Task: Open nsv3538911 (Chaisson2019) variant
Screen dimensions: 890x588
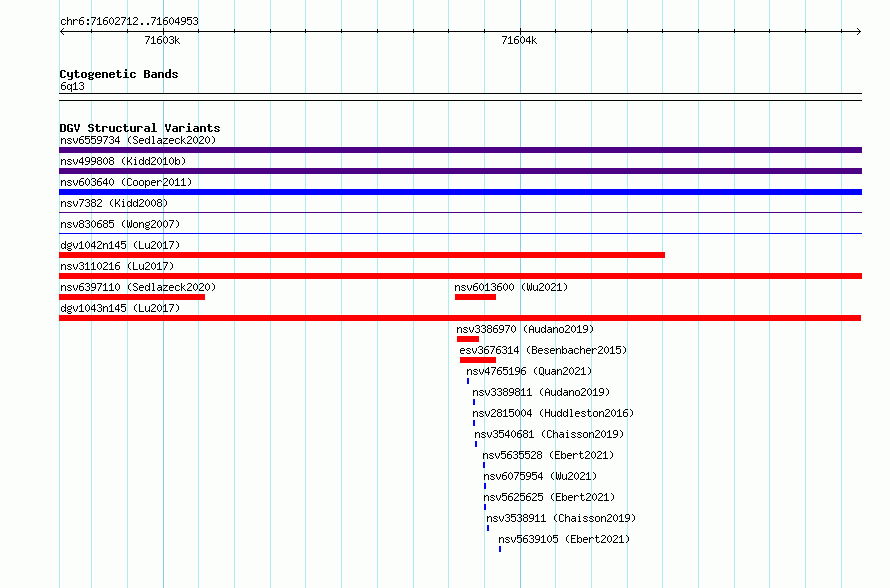Action: click(x=561, y=518)
